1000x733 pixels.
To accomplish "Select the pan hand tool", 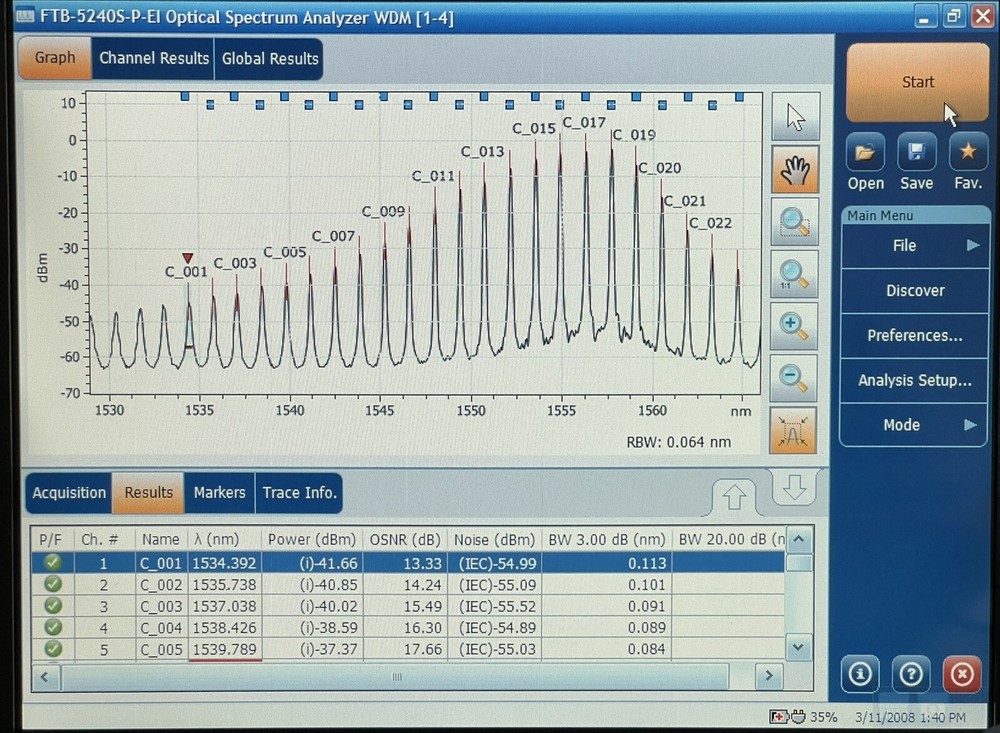I will 793,170.
